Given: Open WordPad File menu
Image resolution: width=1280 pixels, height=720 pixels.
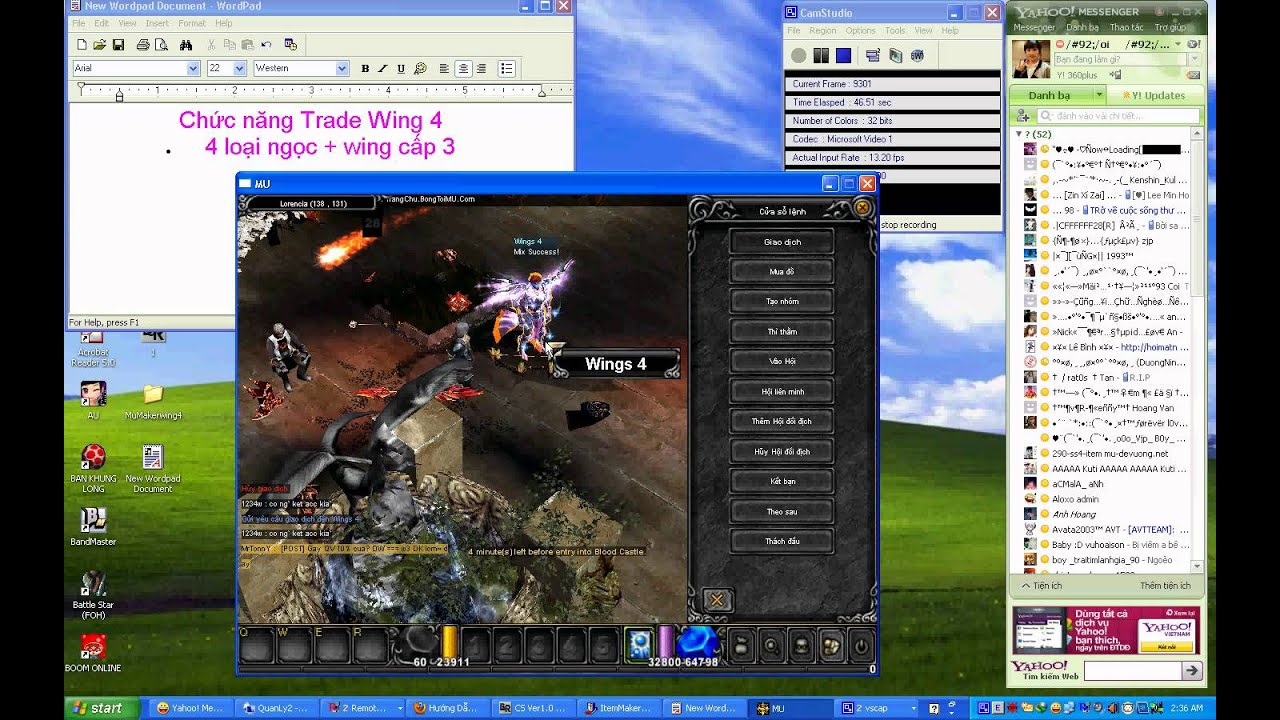Looking at the screenshot, I should tap(78, 23).
